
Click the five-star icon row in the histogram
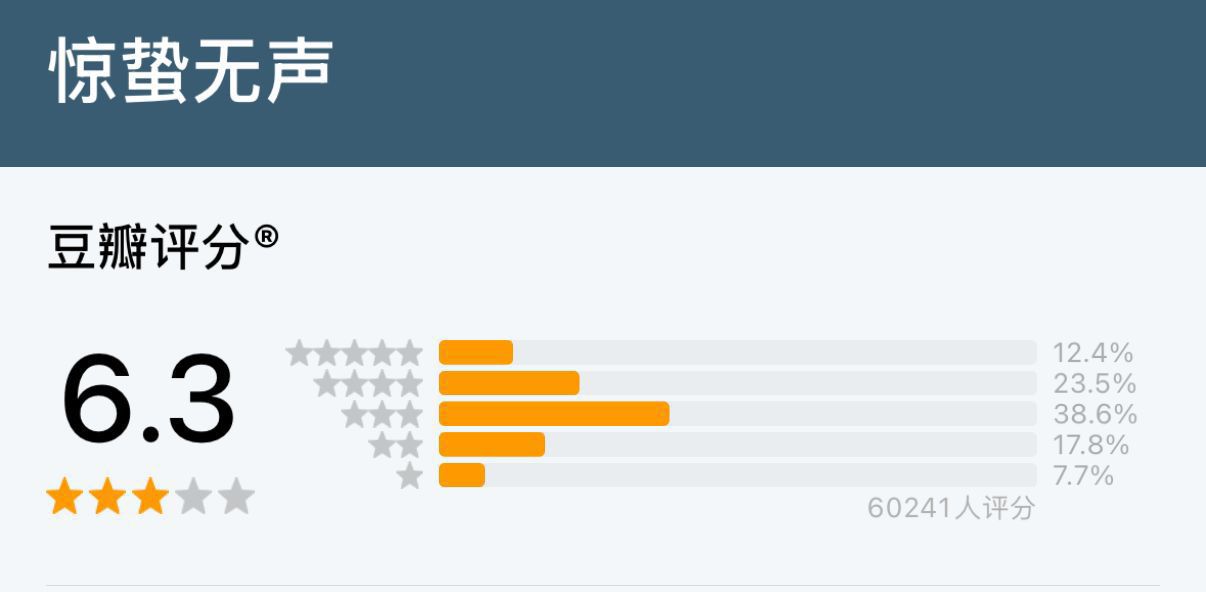[x=355, y=353]
